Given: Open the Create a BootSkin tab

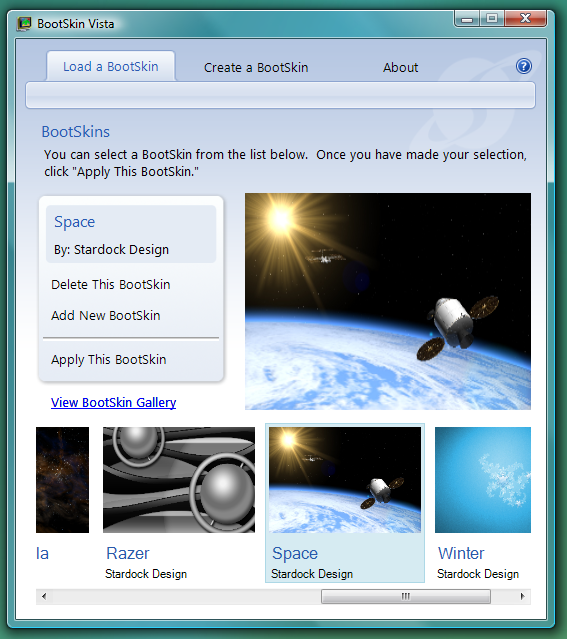Looking at the screenshot, I should [x=256, y=67].
